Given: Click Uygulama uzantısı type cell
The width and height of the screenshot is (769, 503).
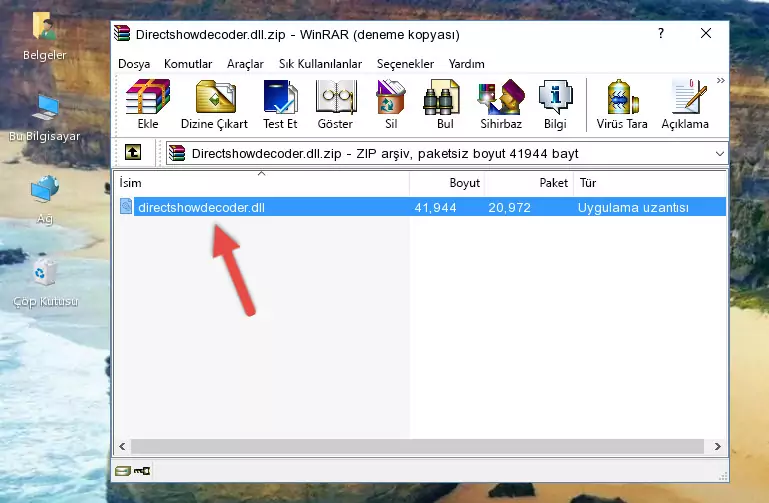Looking at the screenshot, I should pos(633,208).
